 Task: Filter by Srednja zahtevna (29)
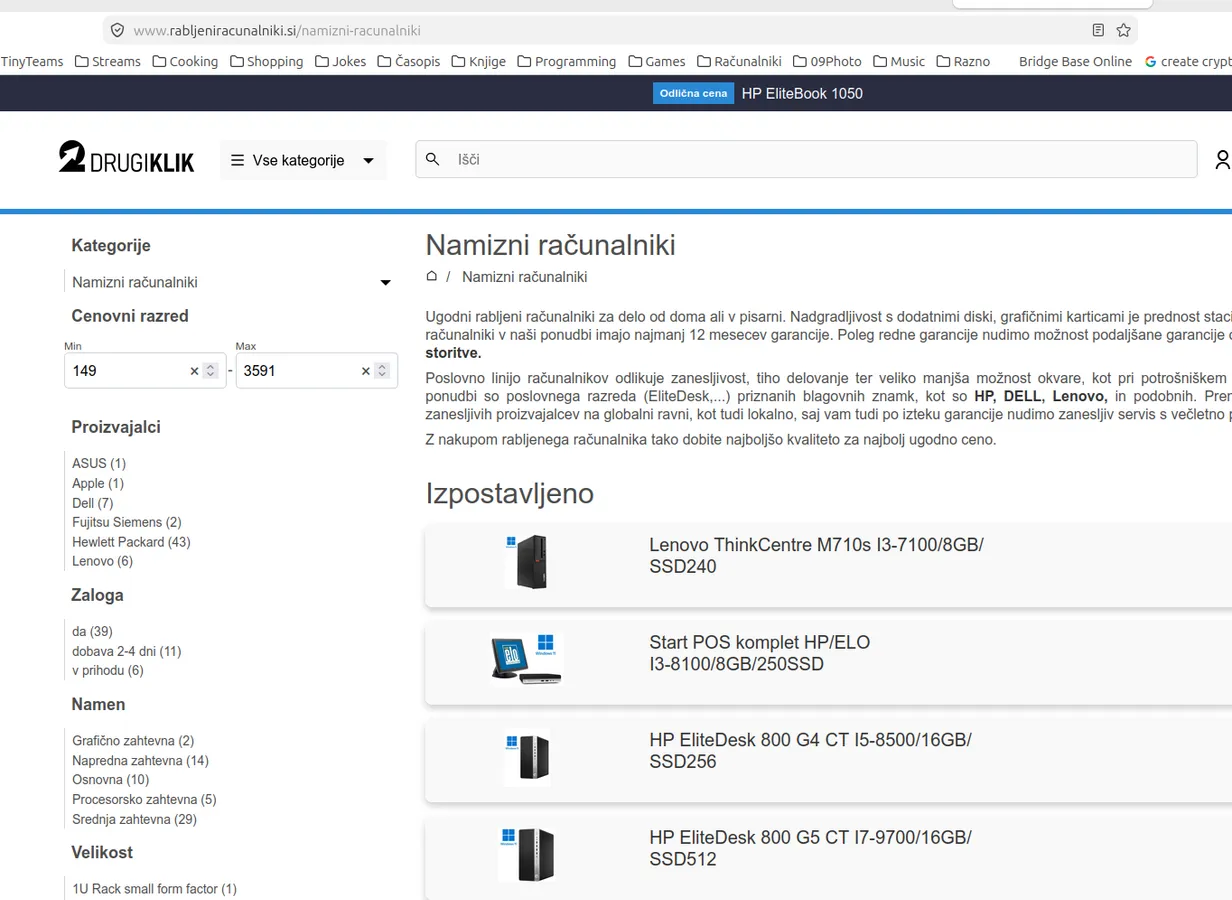135,819
